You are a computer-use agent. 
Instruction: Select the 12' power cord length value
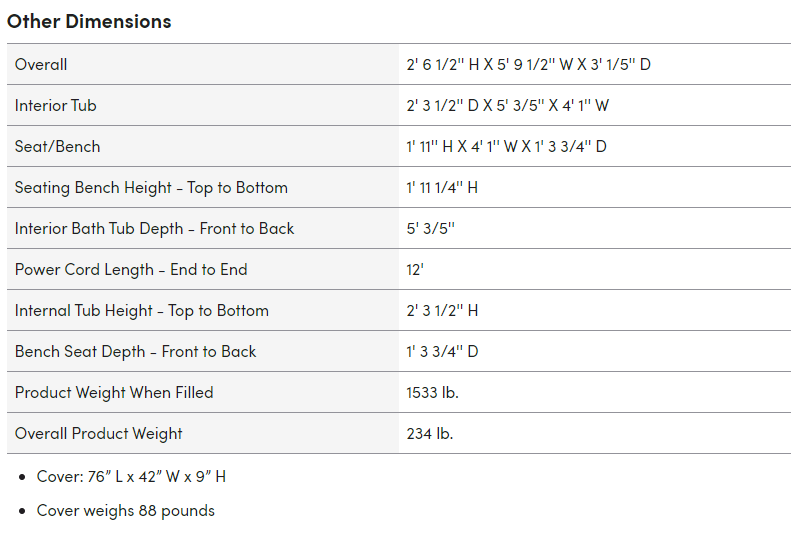415,270
